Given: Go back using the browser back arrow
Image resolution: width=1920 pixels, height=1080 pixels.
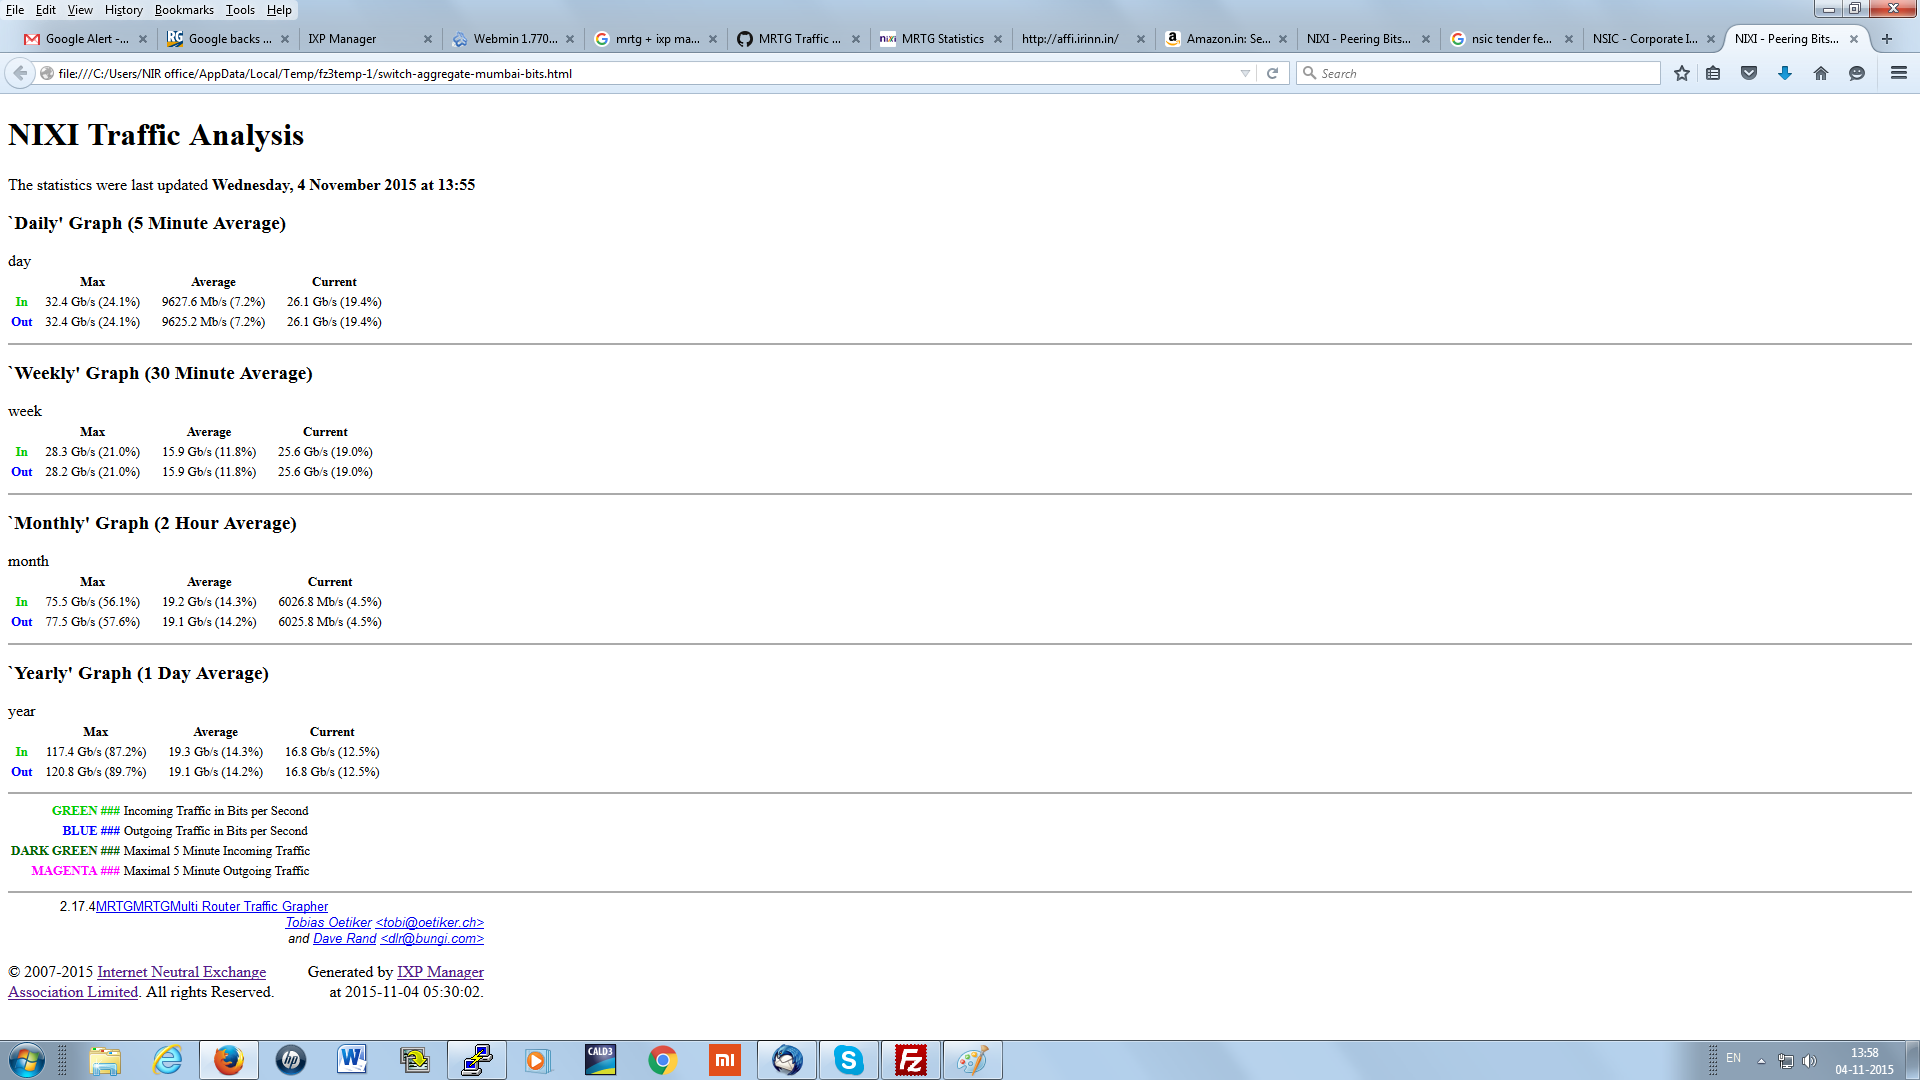Looking at the screenshot, I should (20, 73).
